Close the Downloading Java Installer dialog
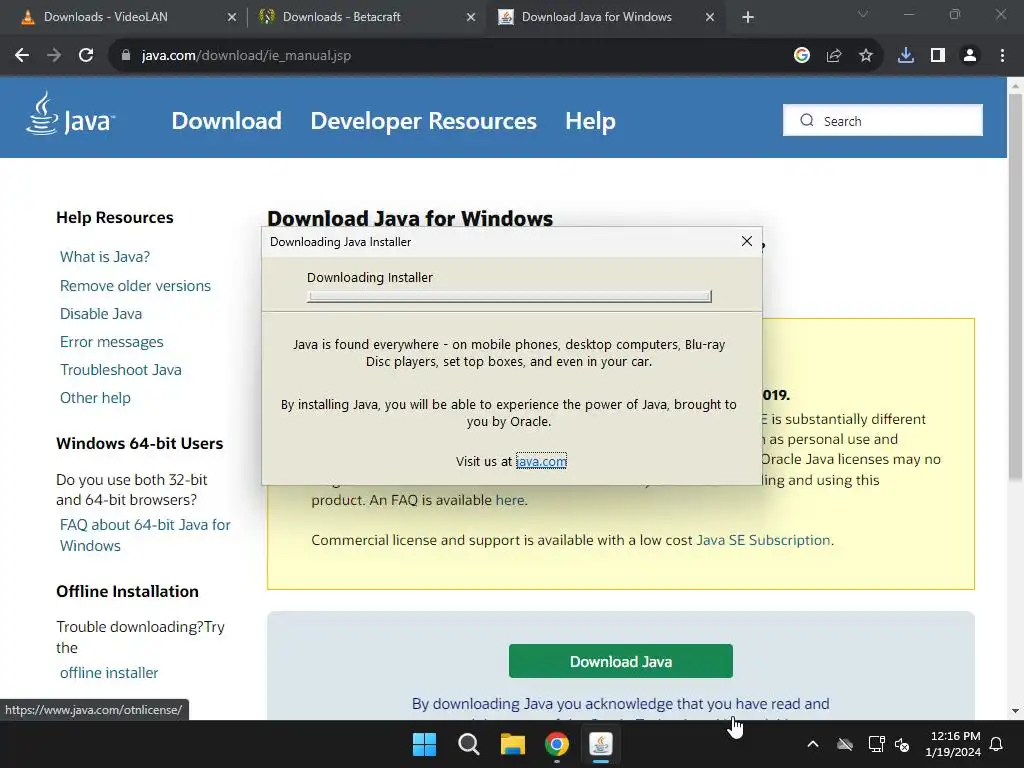Image resolution: width=1024 pixels, height=768 pixels. [747, 242]
